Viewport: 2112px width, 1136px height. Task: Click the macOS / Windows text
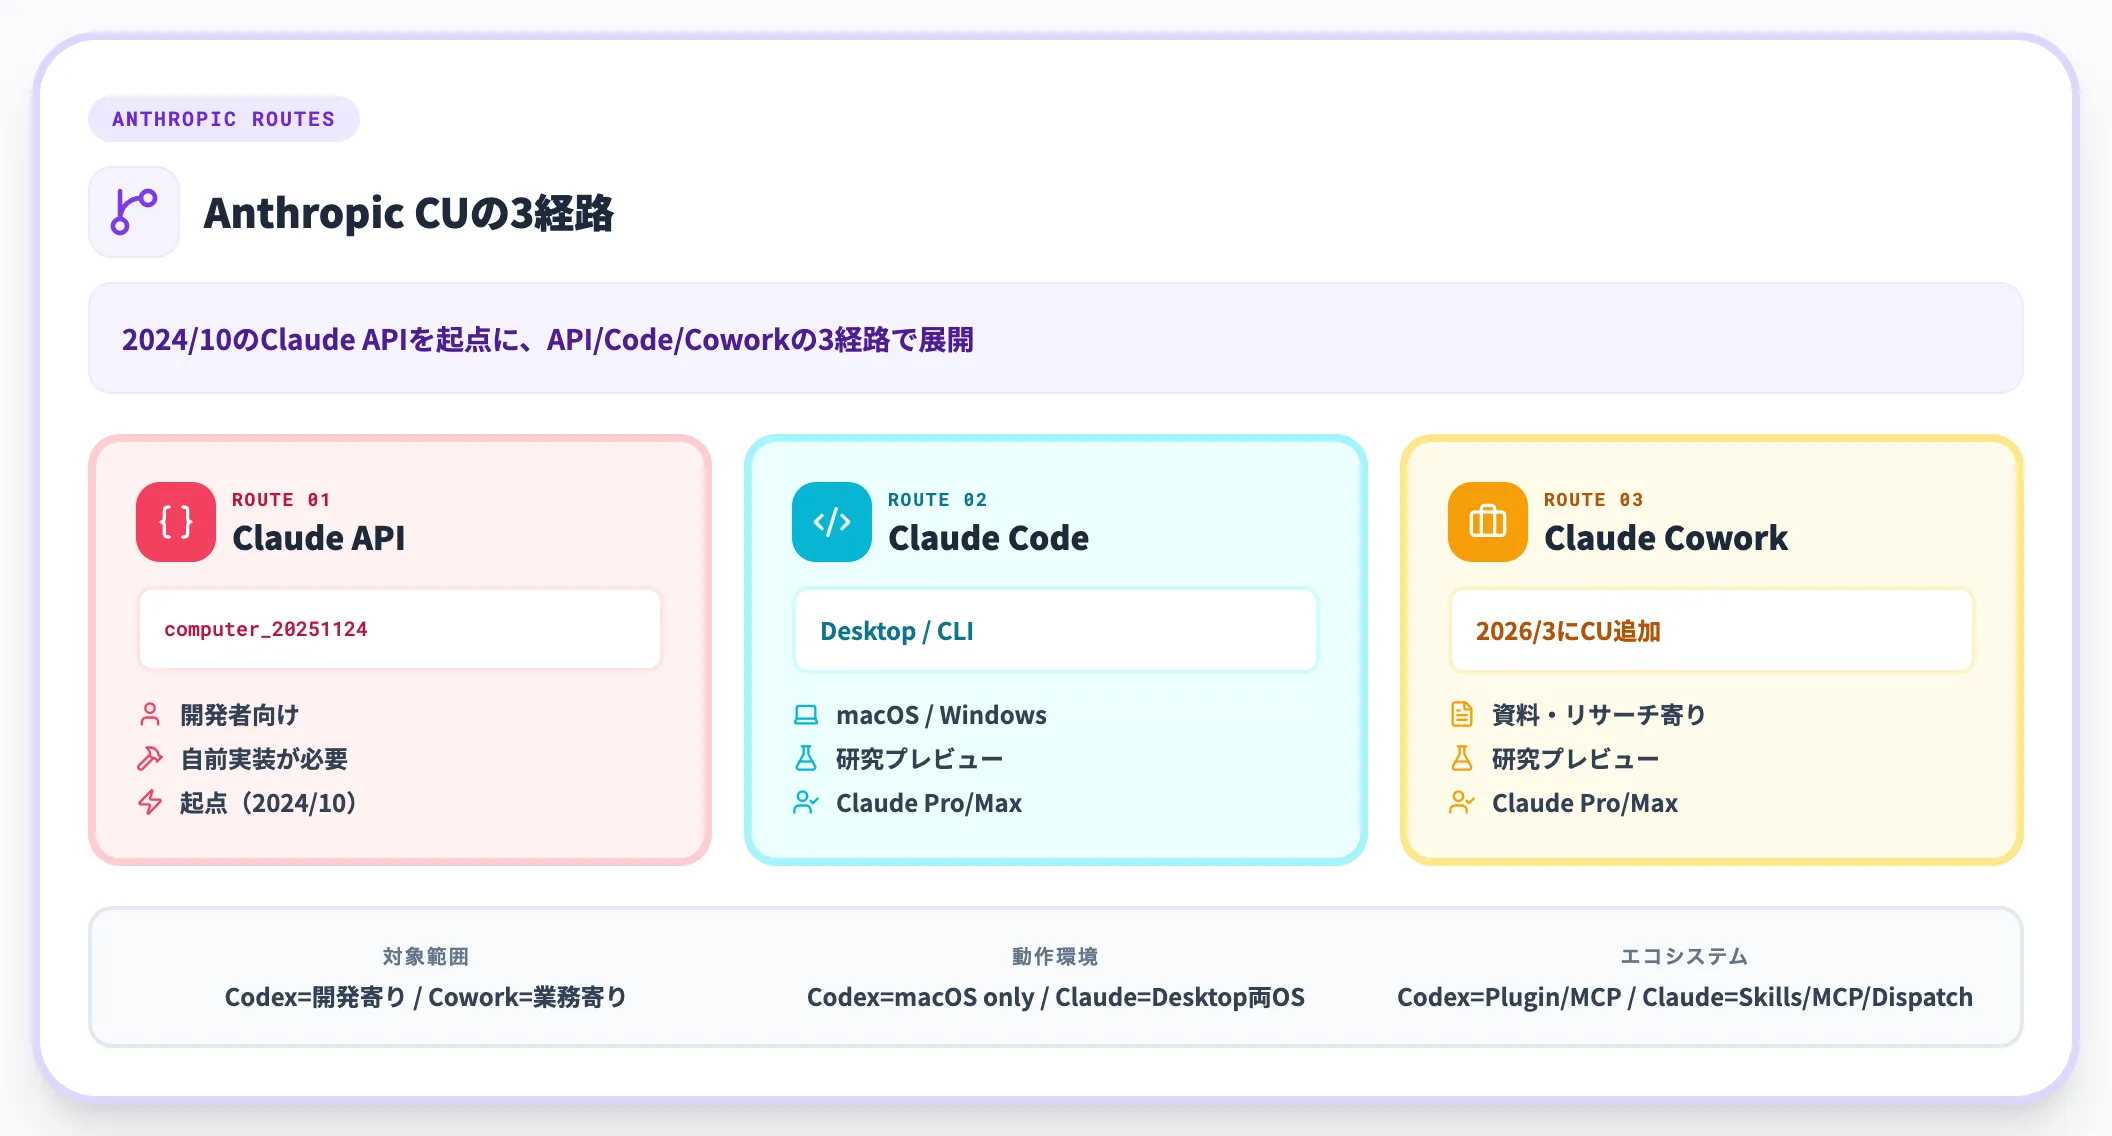(941, 715)
